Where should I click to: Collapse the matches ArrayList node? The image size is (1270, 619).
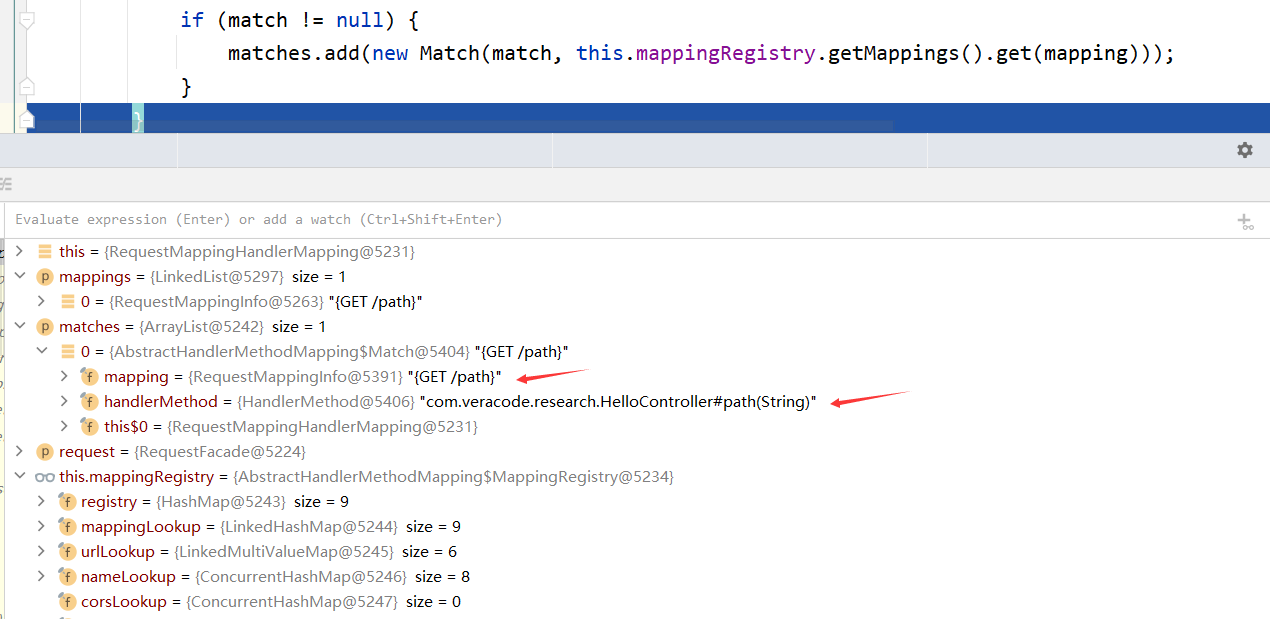click(19, 326)
